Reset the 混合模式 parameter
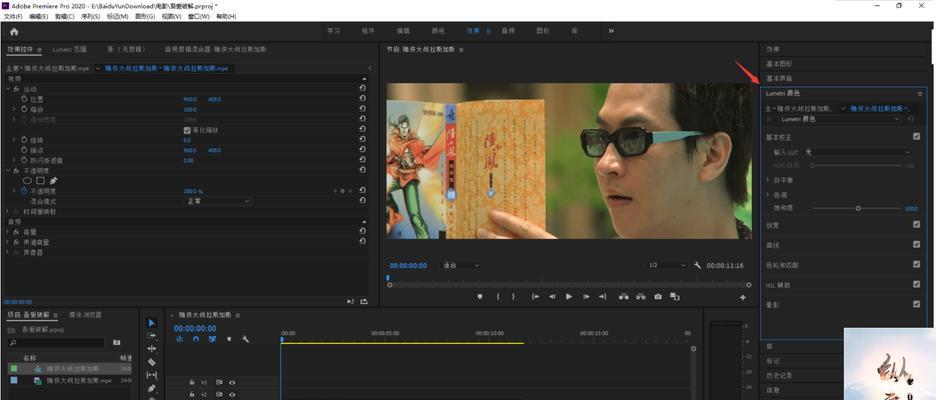 362,201
